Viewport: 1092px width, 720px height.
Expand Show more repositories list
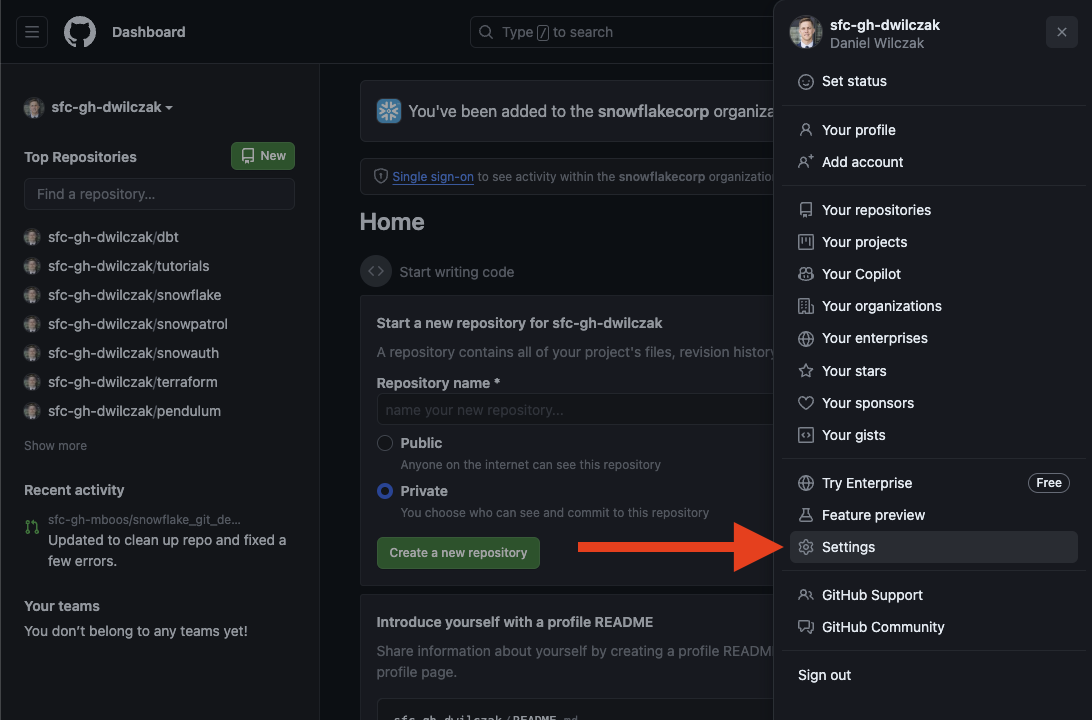56,446
